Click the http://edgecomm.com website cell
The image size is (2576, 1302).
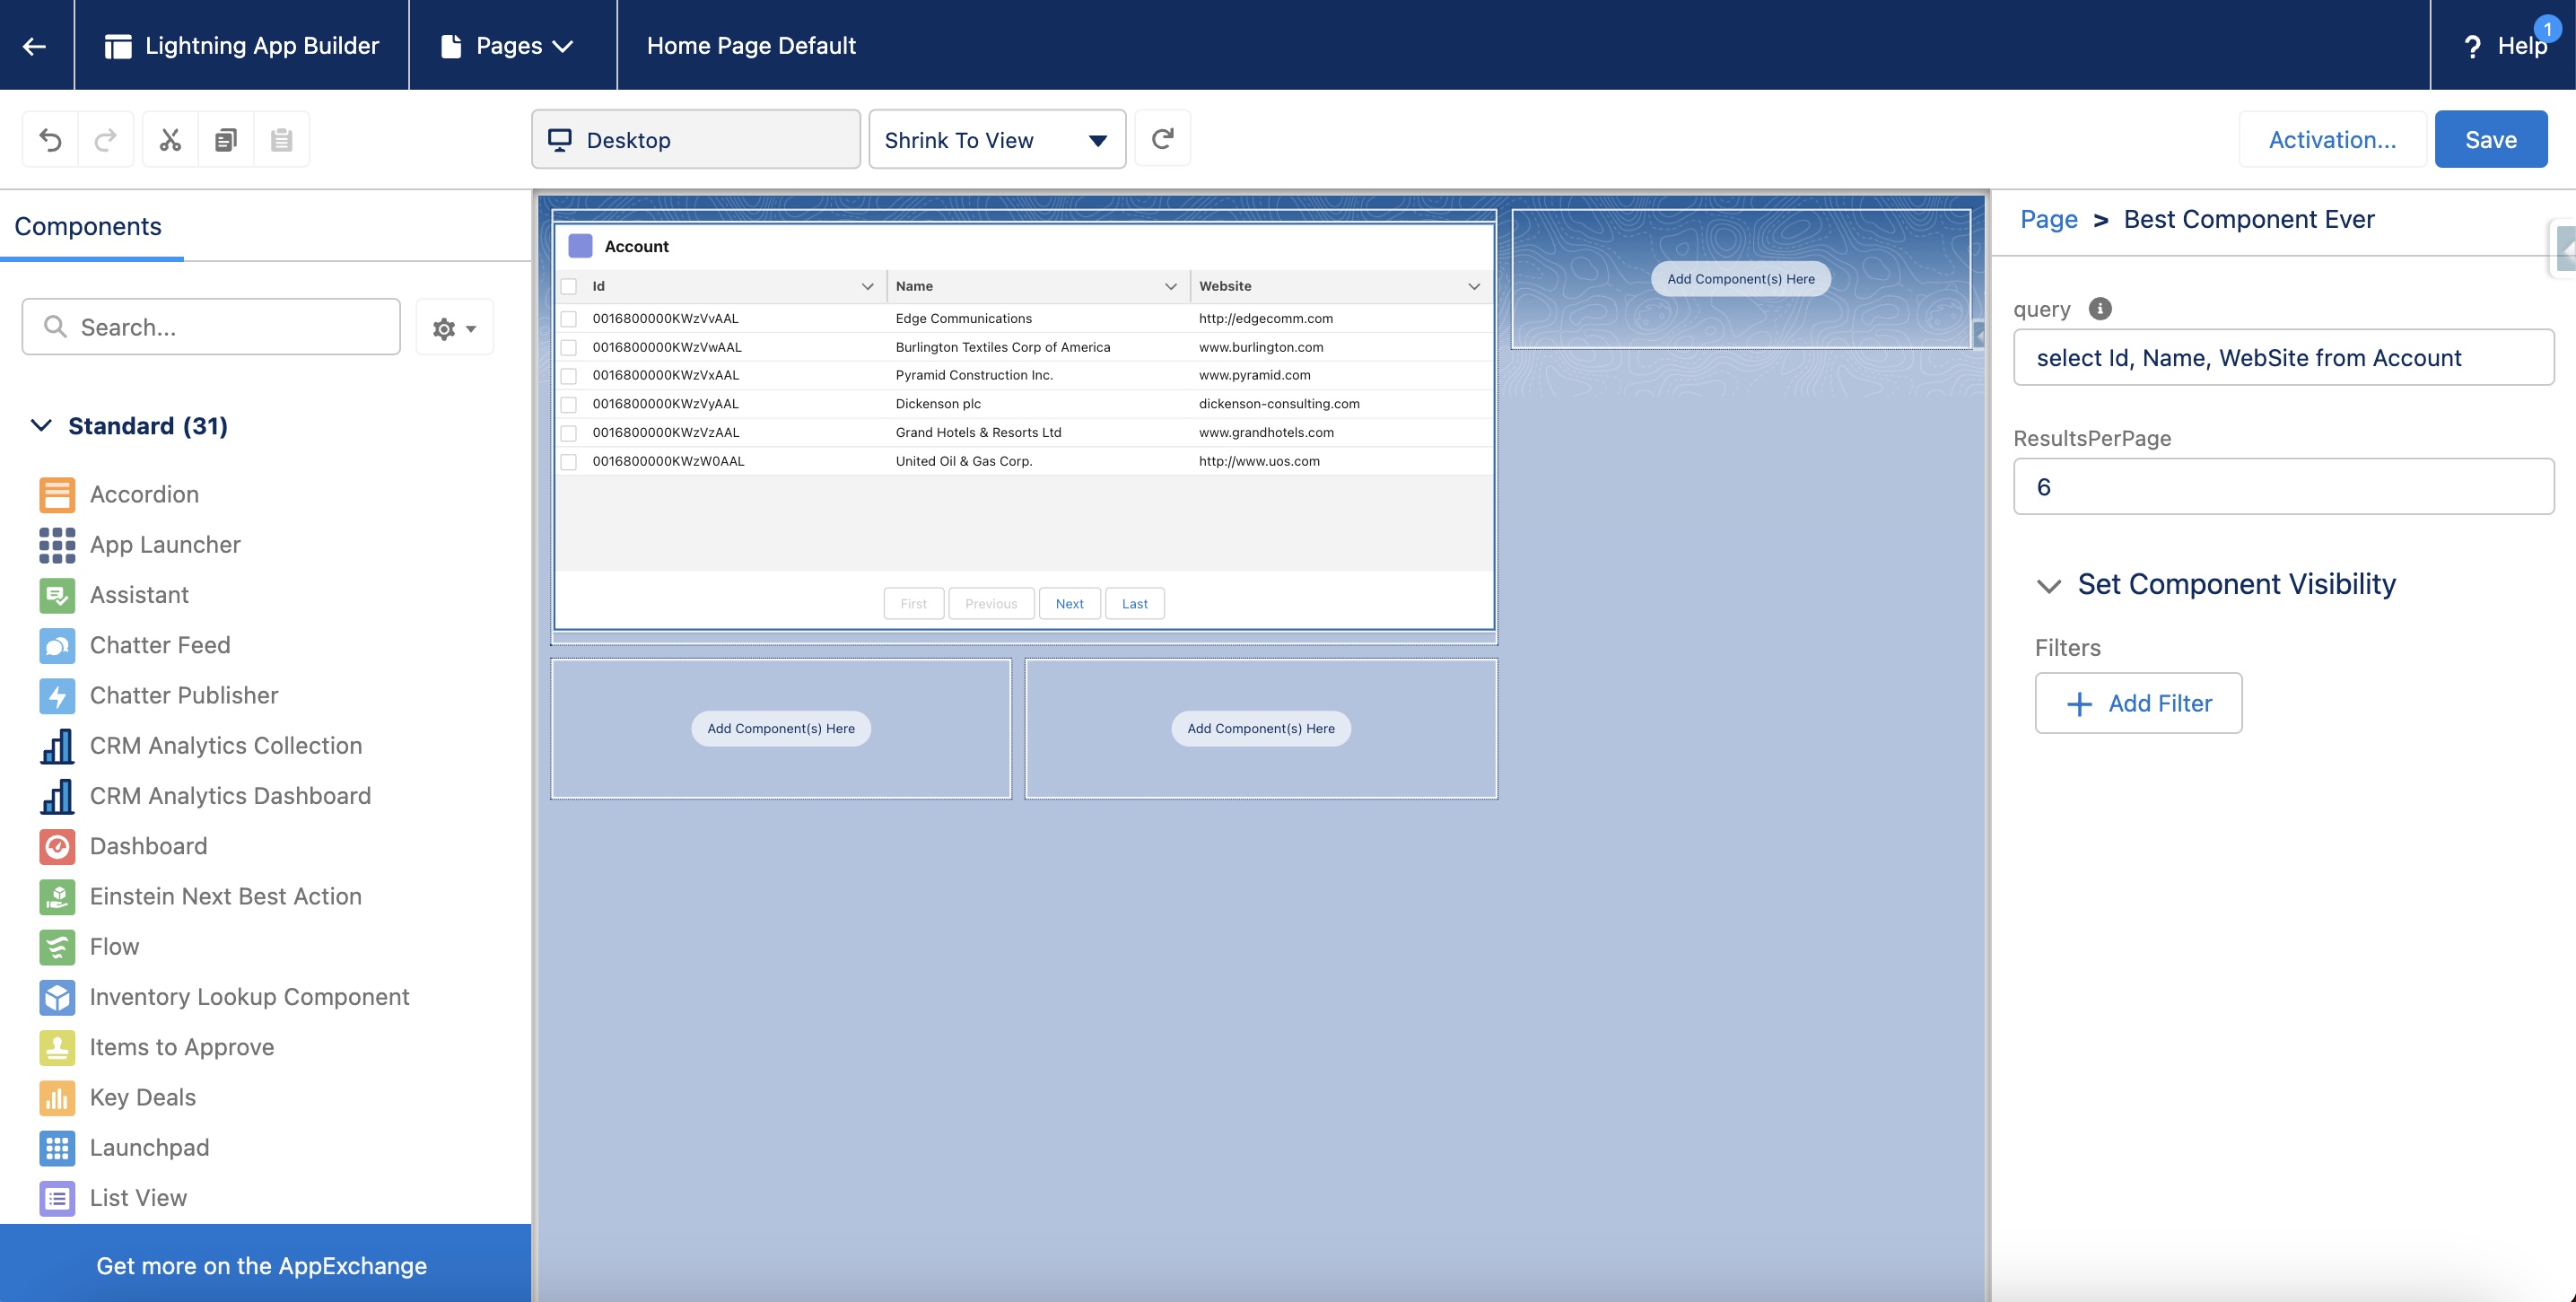(x=1265, y=318)
